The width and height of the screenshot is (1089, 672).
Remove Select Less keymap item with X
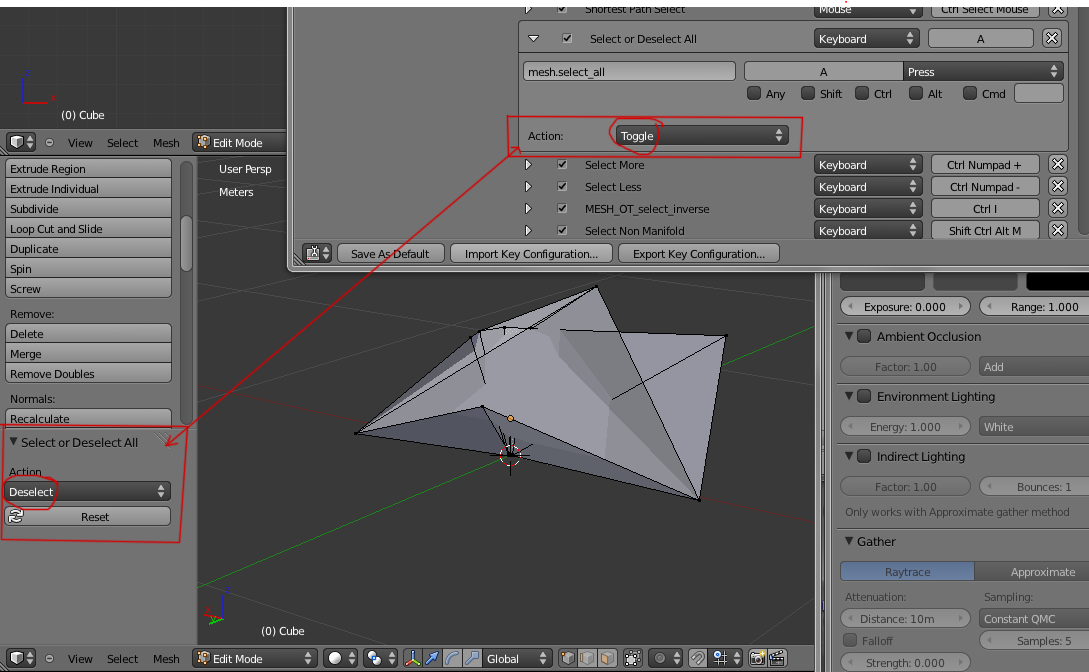click(1057, 187)
